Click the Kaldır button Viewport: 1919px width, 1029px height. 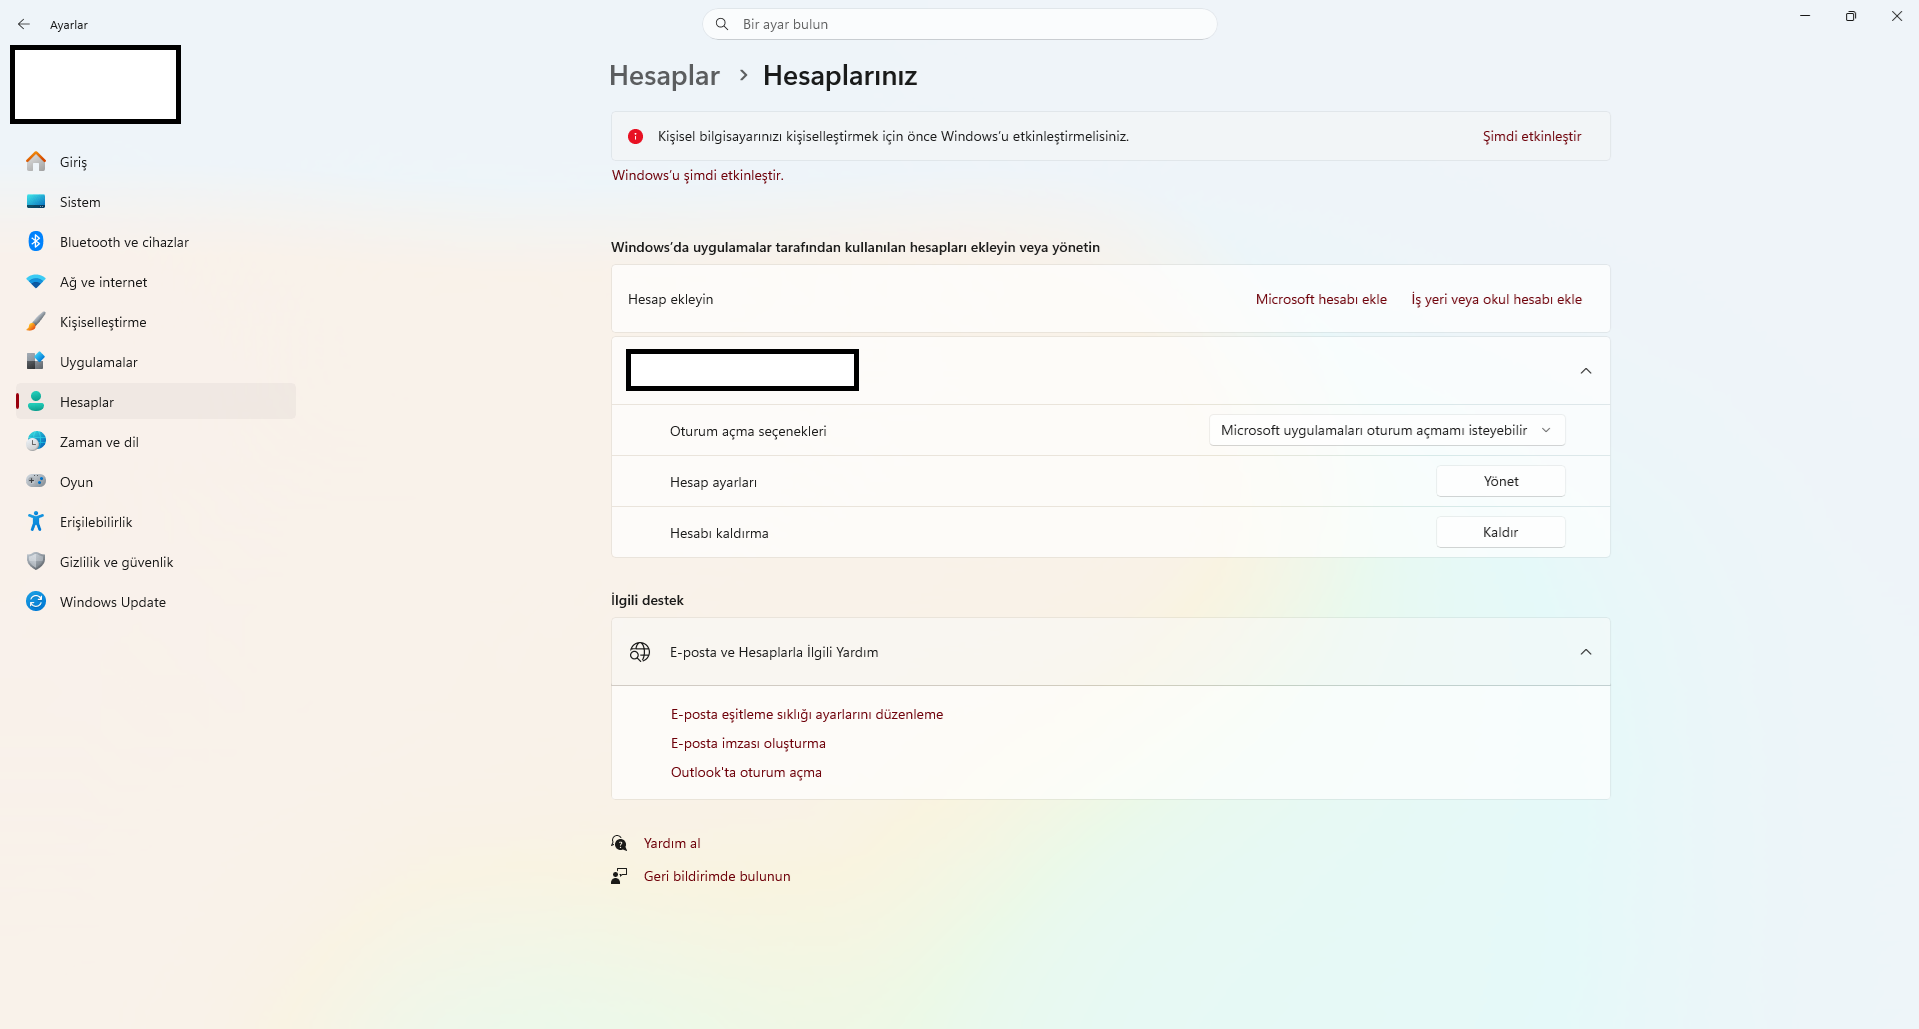pos(1500,532)
